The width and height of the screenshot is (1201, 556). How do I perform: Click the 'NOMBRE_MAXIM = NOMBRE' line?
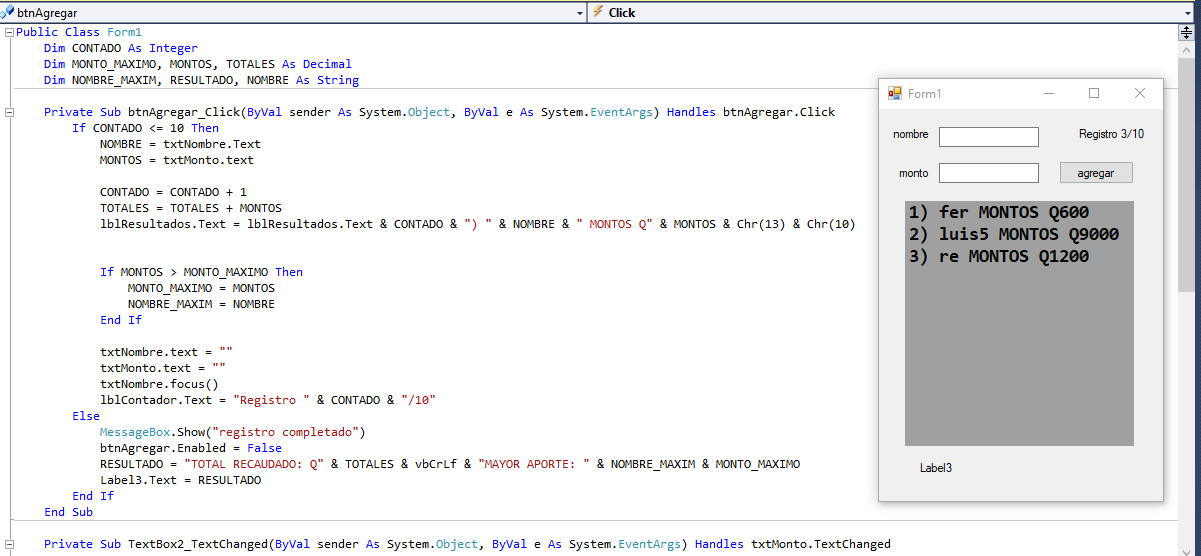tap(201, 304)
